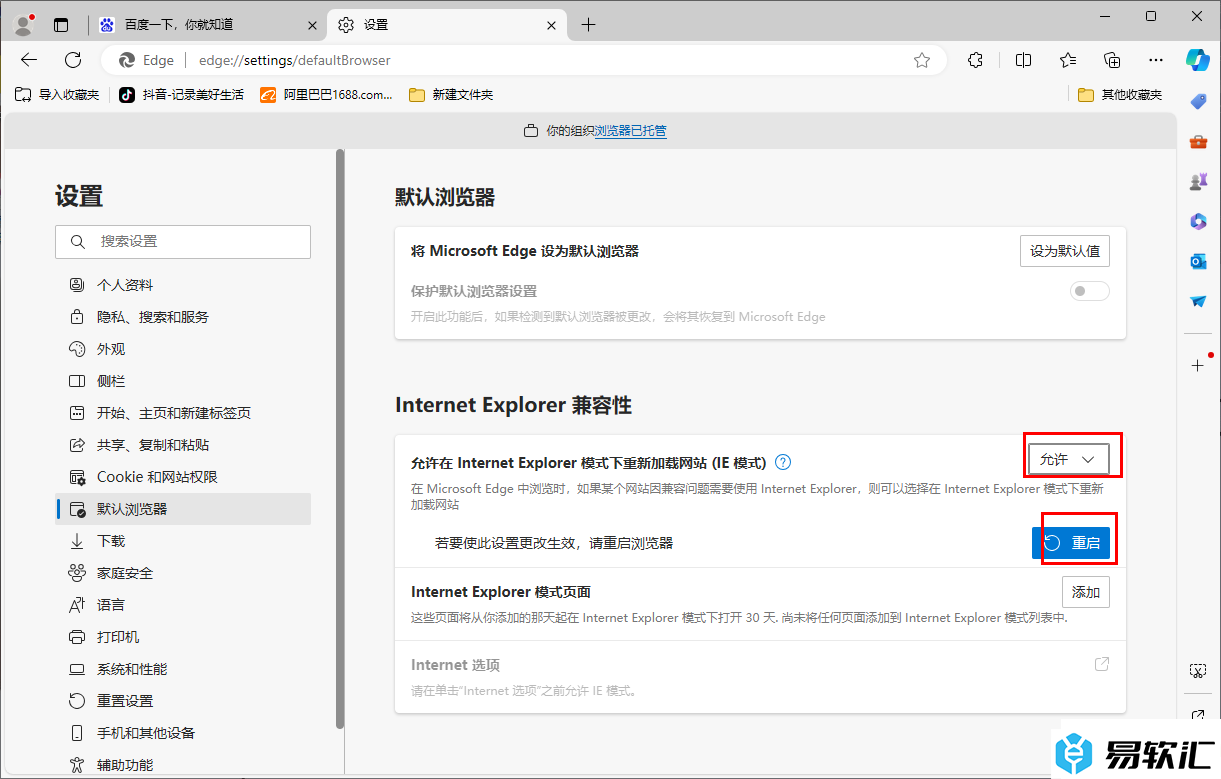Open the Drop paper-plane sidebar icon
Screen dimensions: 1221x779
point(1198,301)
